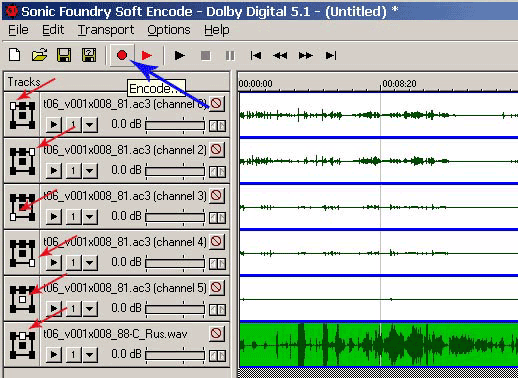Click the Tracks panel header
The height and width of the screenshot is (378, 518).
tap(116, 82)
